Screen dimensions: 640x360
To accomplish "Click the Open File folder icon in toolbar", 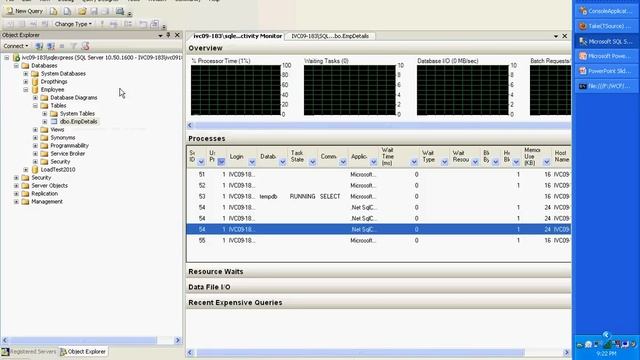I will [82, 11].
